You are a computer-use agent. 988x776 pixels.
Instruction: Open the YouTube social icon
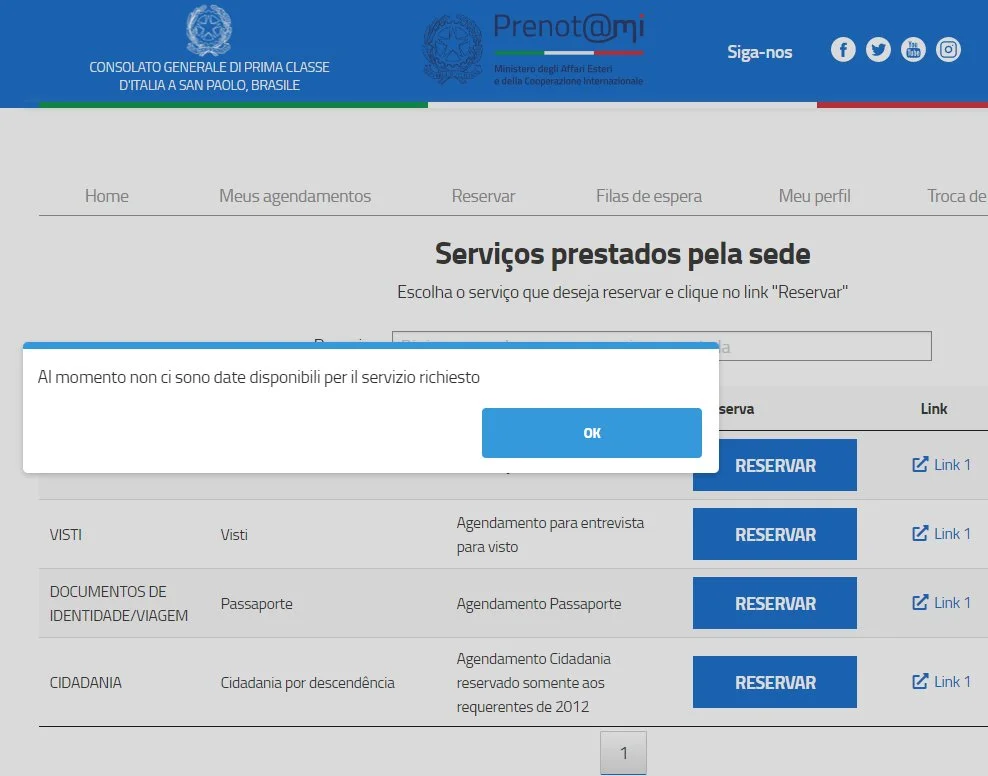(x=913, y=50)
